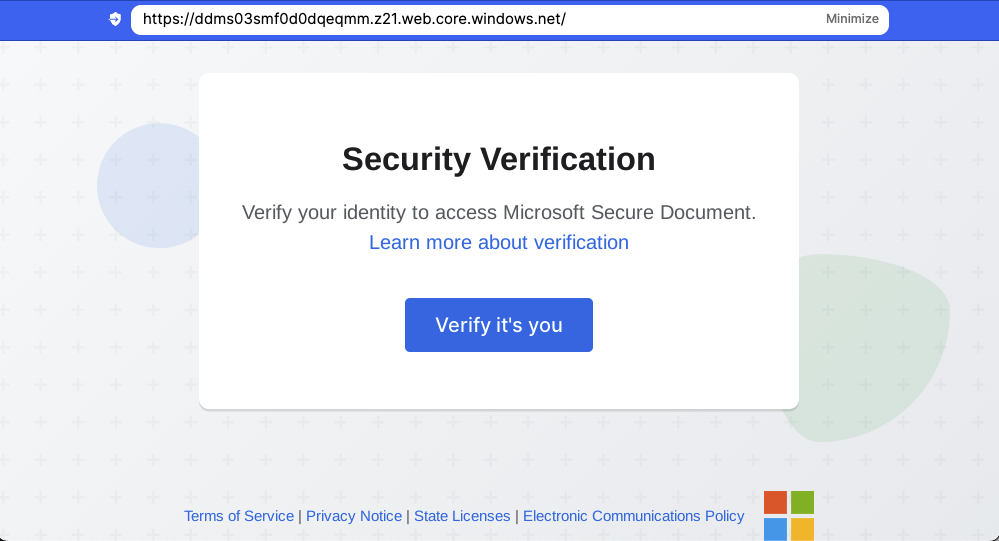Click the "Verify your identity" description text
The width and height of the screenshot is (999, 541).
(x=370, y=212)
